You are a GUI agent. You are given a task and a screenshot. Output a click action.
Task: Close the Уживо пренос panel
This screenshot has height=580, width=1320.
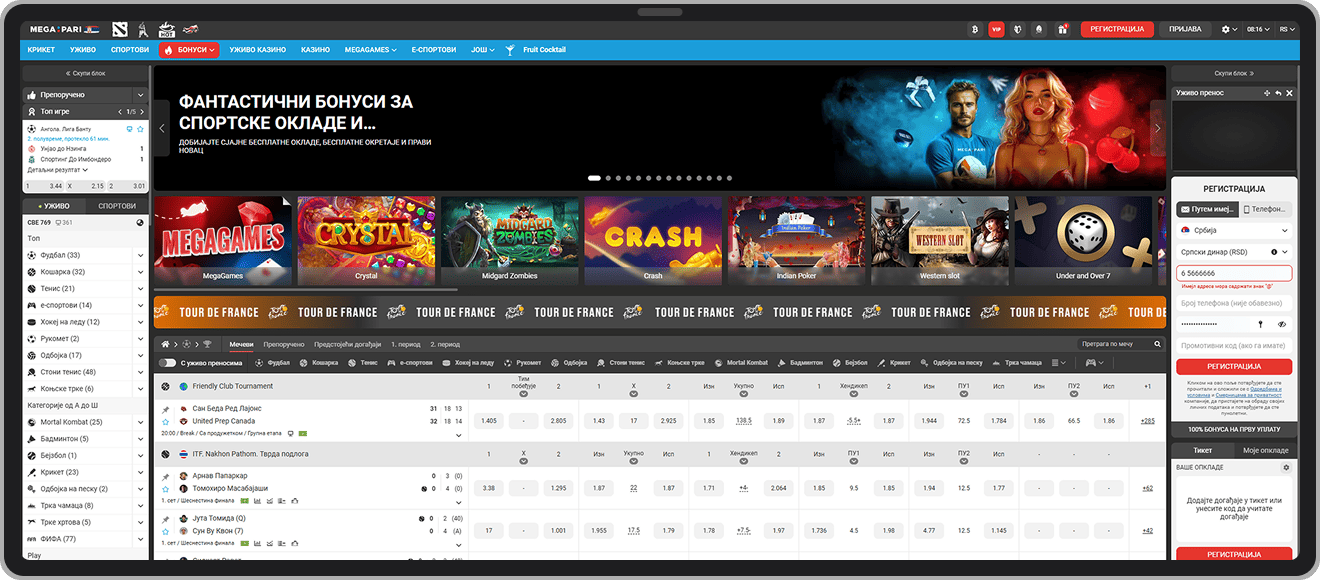coord(1289,93)
